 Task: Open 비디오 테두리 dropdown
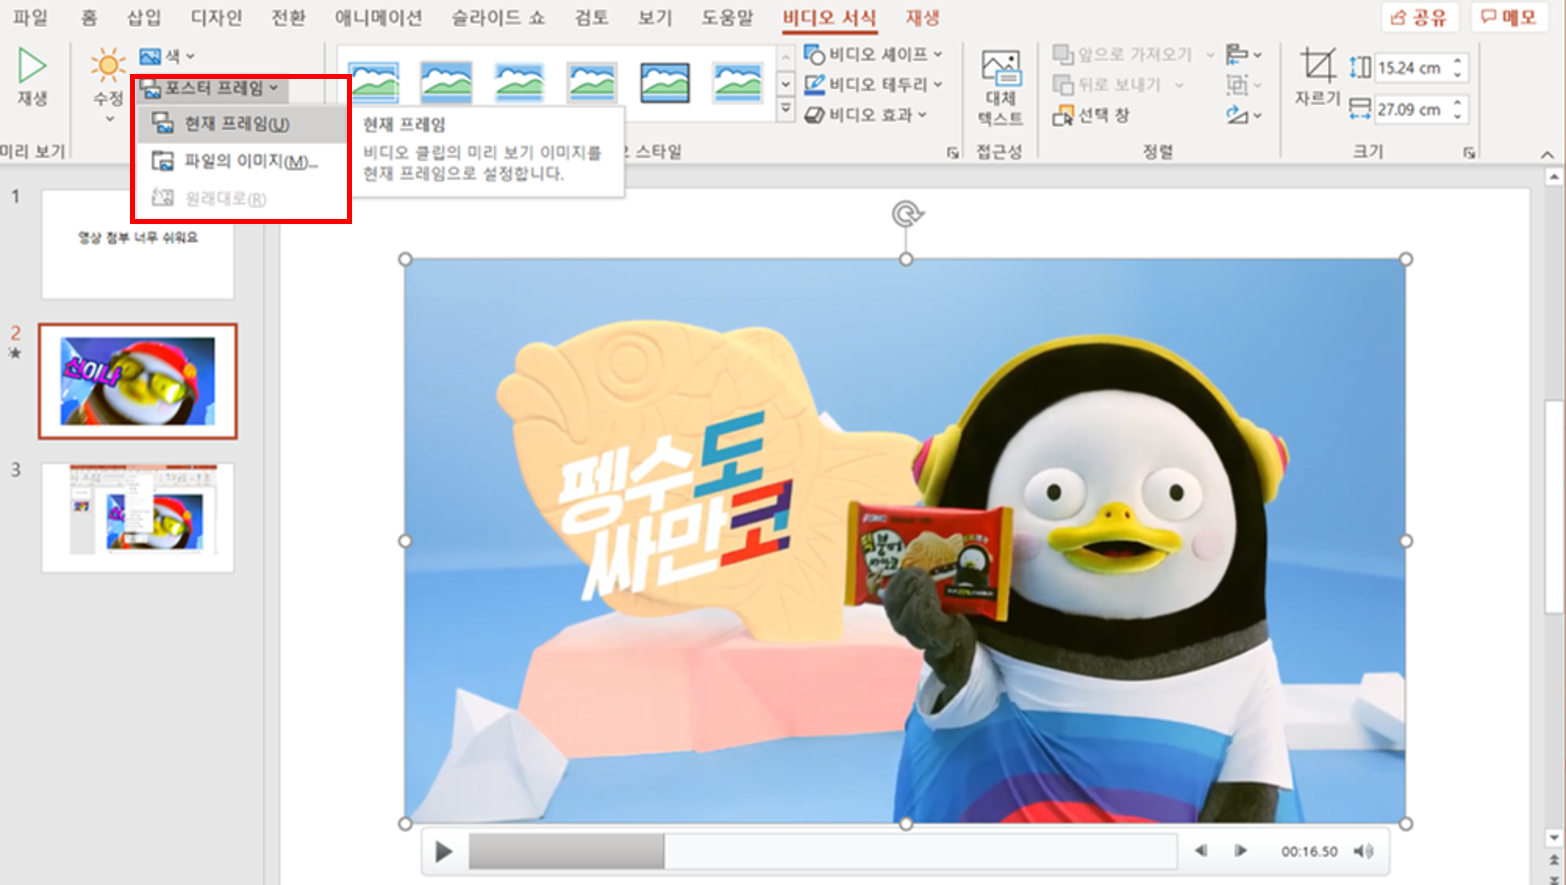coord(874,84)
